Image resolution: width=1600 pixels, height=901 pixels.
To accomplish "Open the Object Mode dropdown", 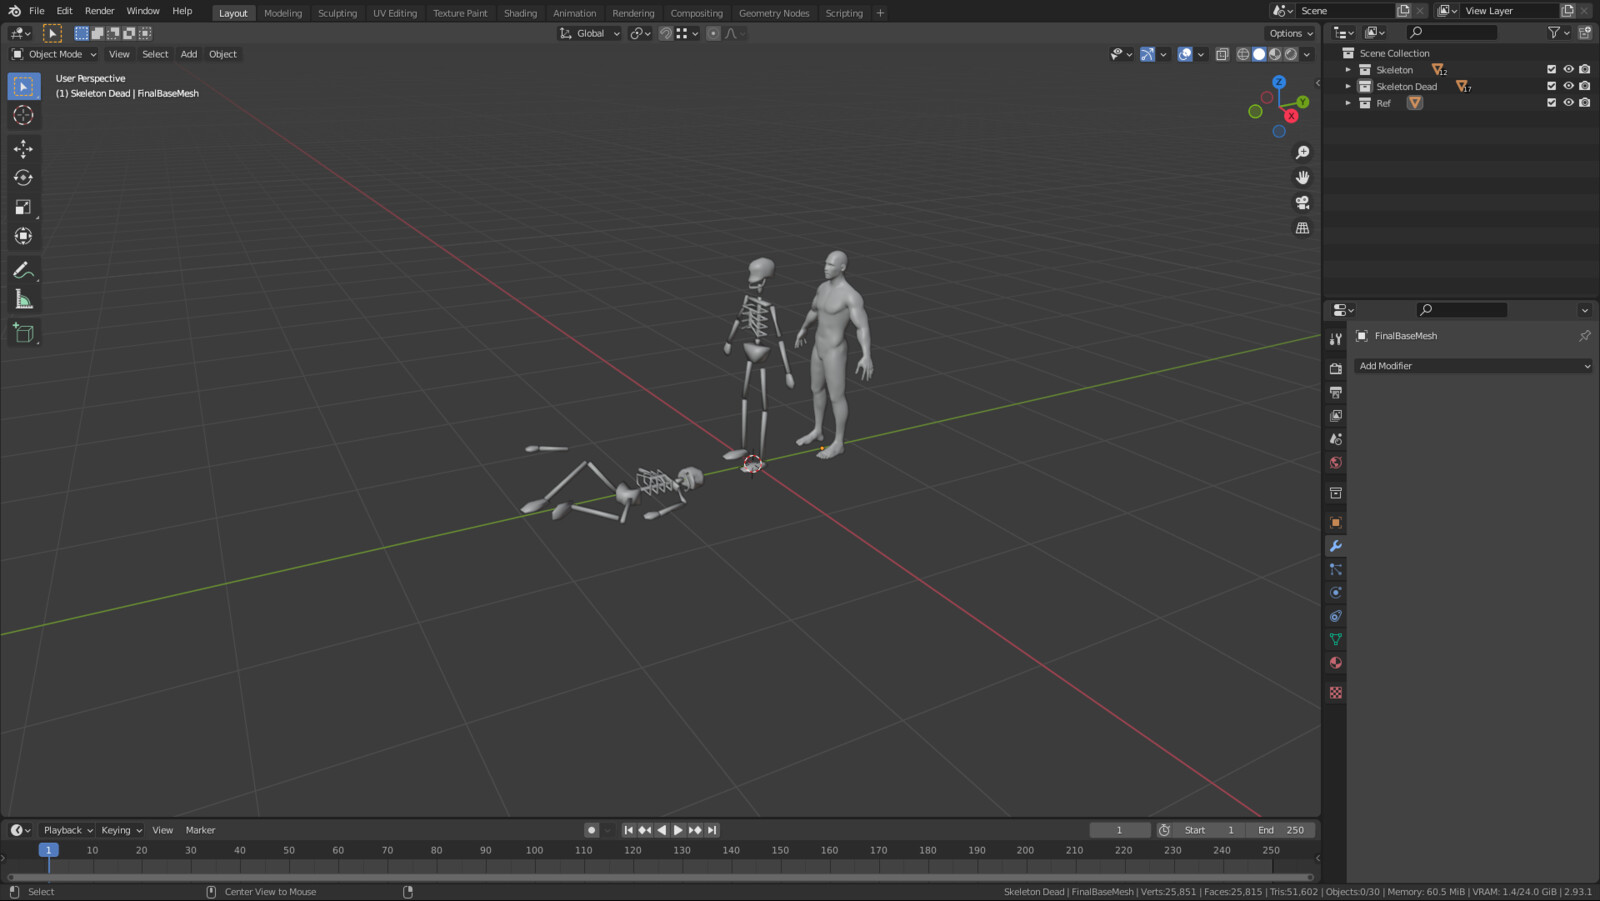I will click(54, 54).
